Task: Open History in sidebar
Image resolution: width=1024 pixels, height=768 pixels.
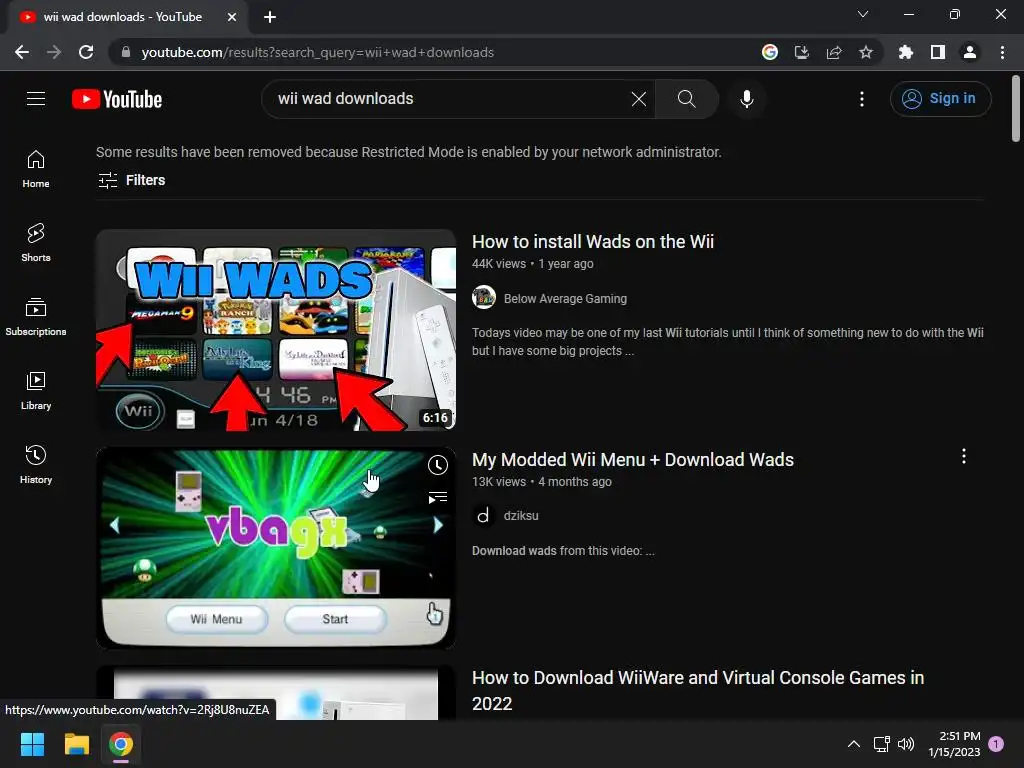Action: [36, 465]
